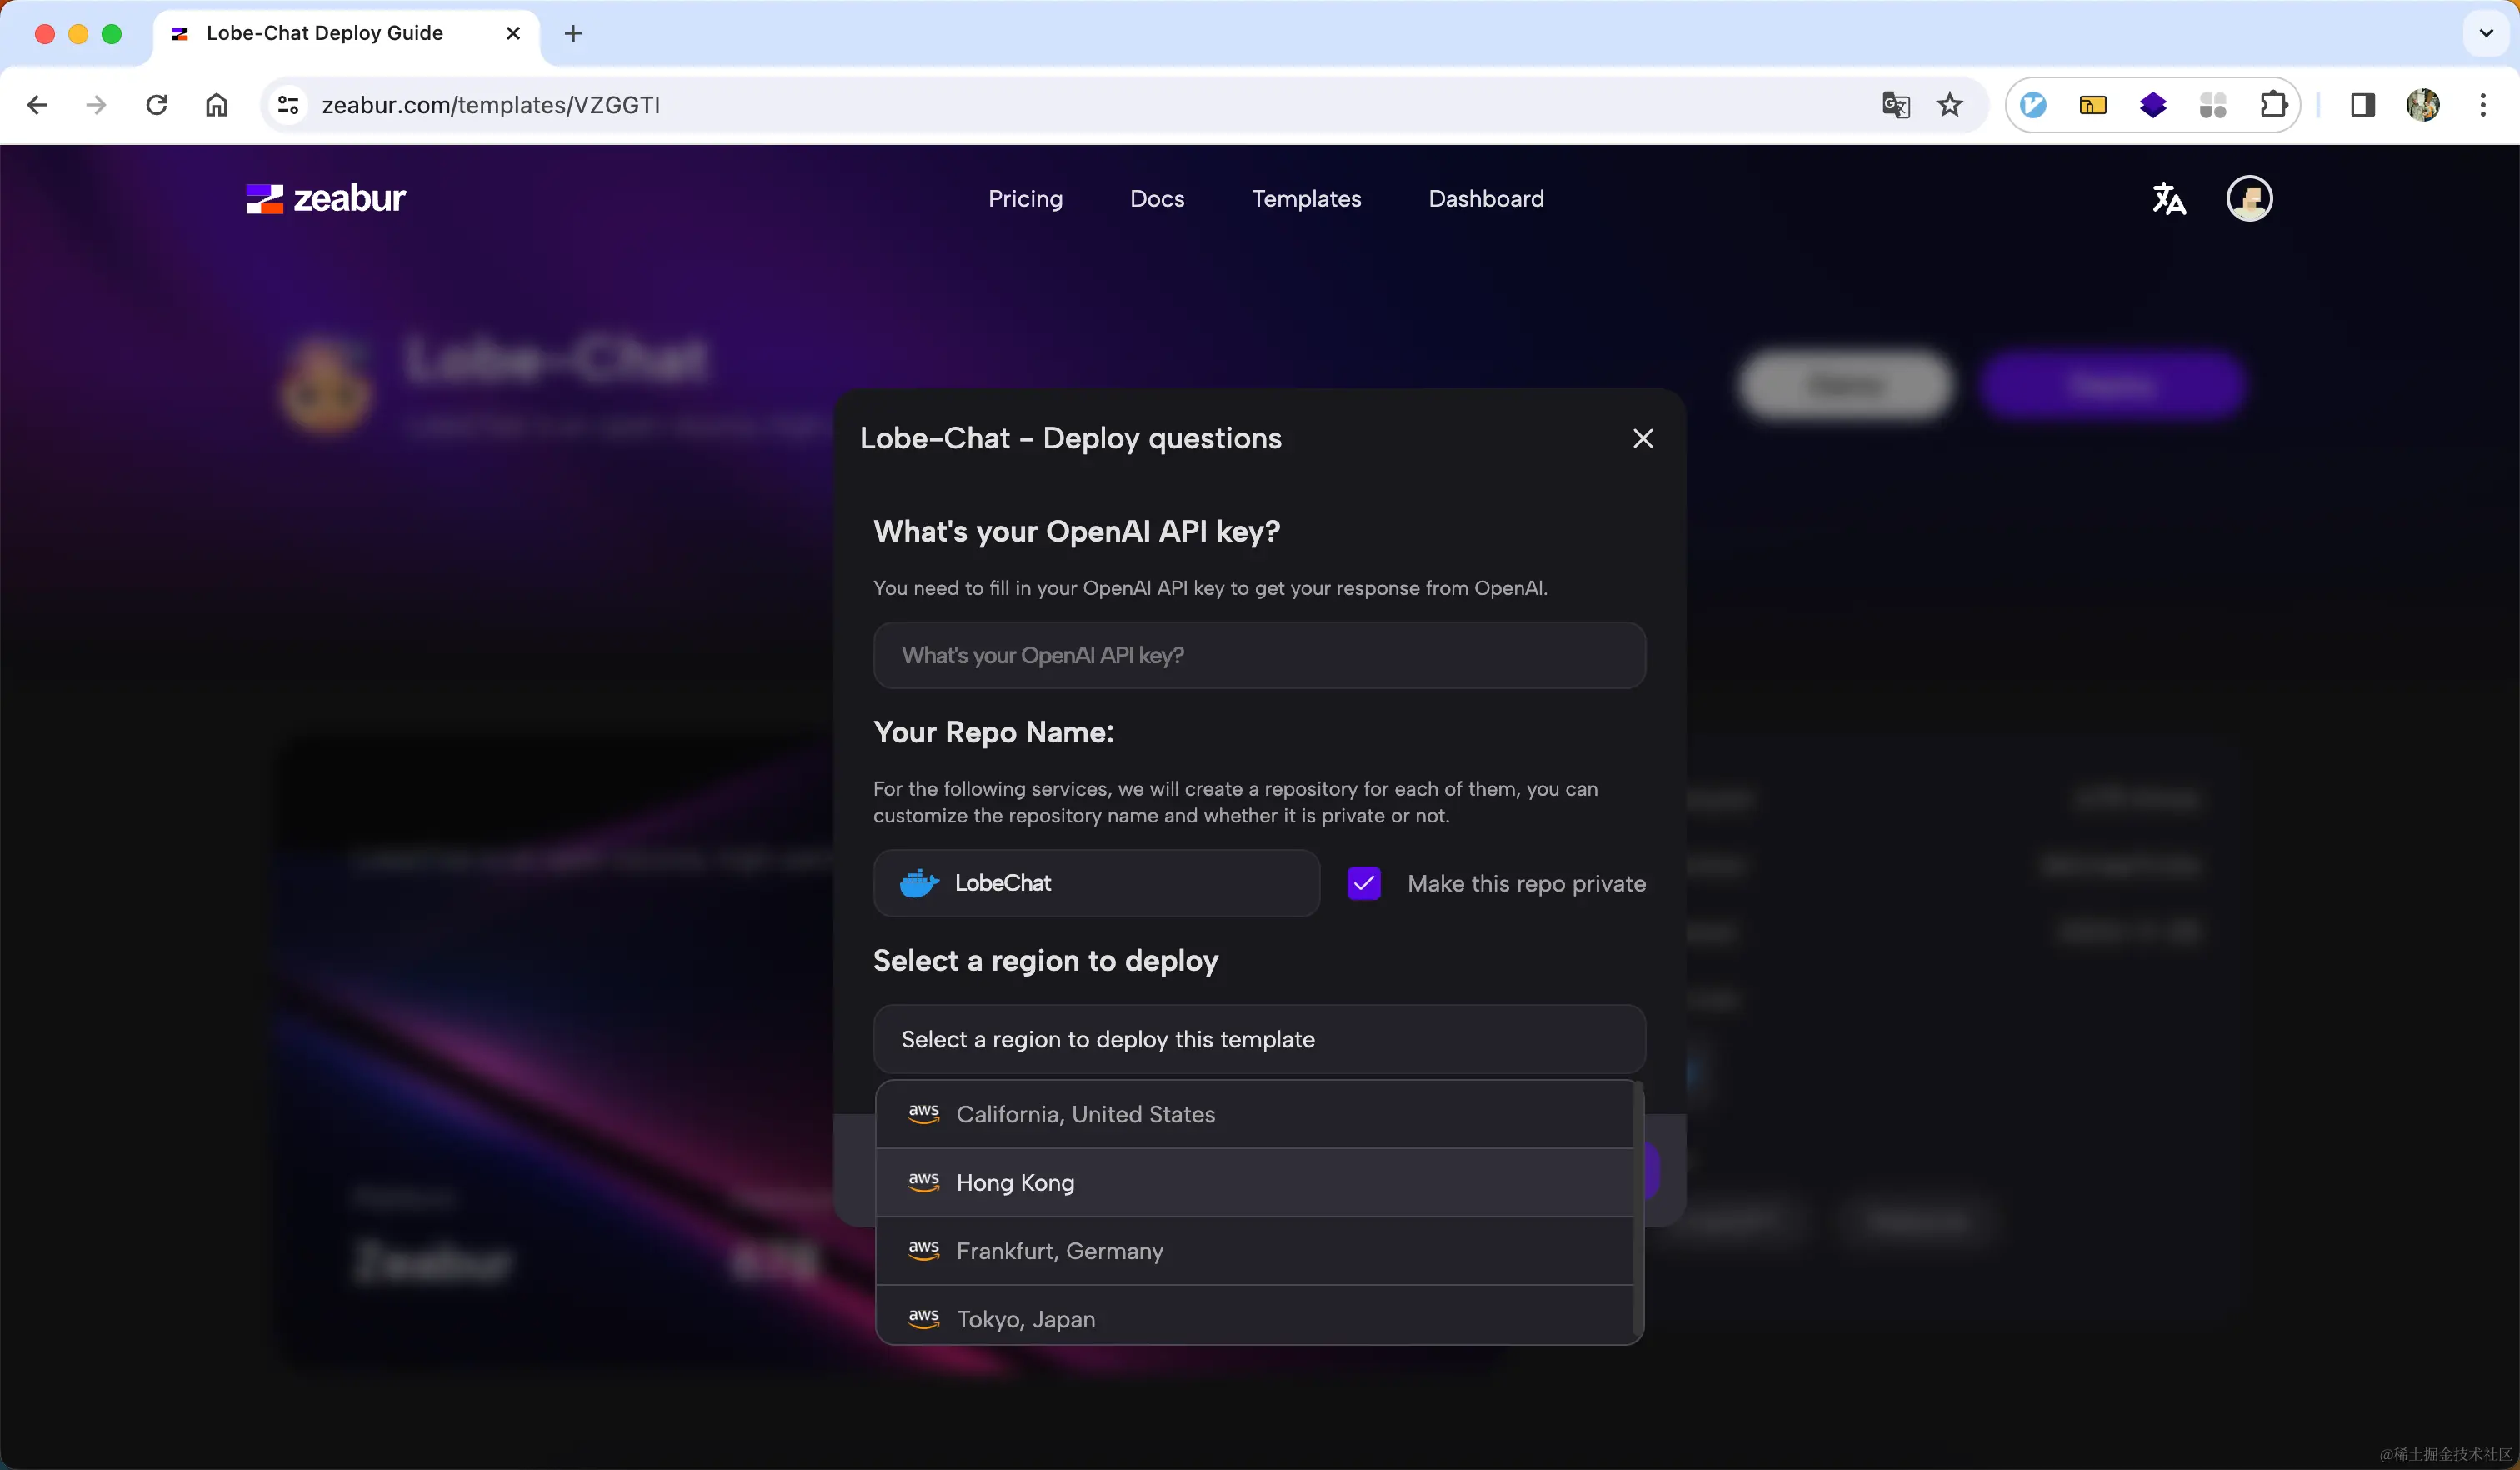Reload the page with the refresh icon
Image resolution: width=2520 pixels, height=1470 pixels.
(x=157, y=105)
